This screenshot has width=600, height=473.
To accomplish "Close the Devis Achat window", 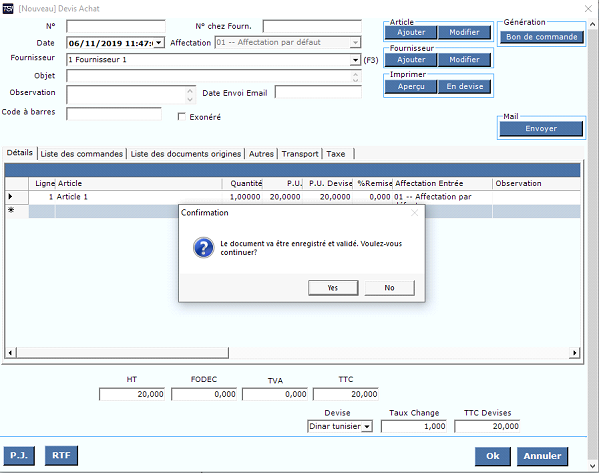I will point(588,8).
